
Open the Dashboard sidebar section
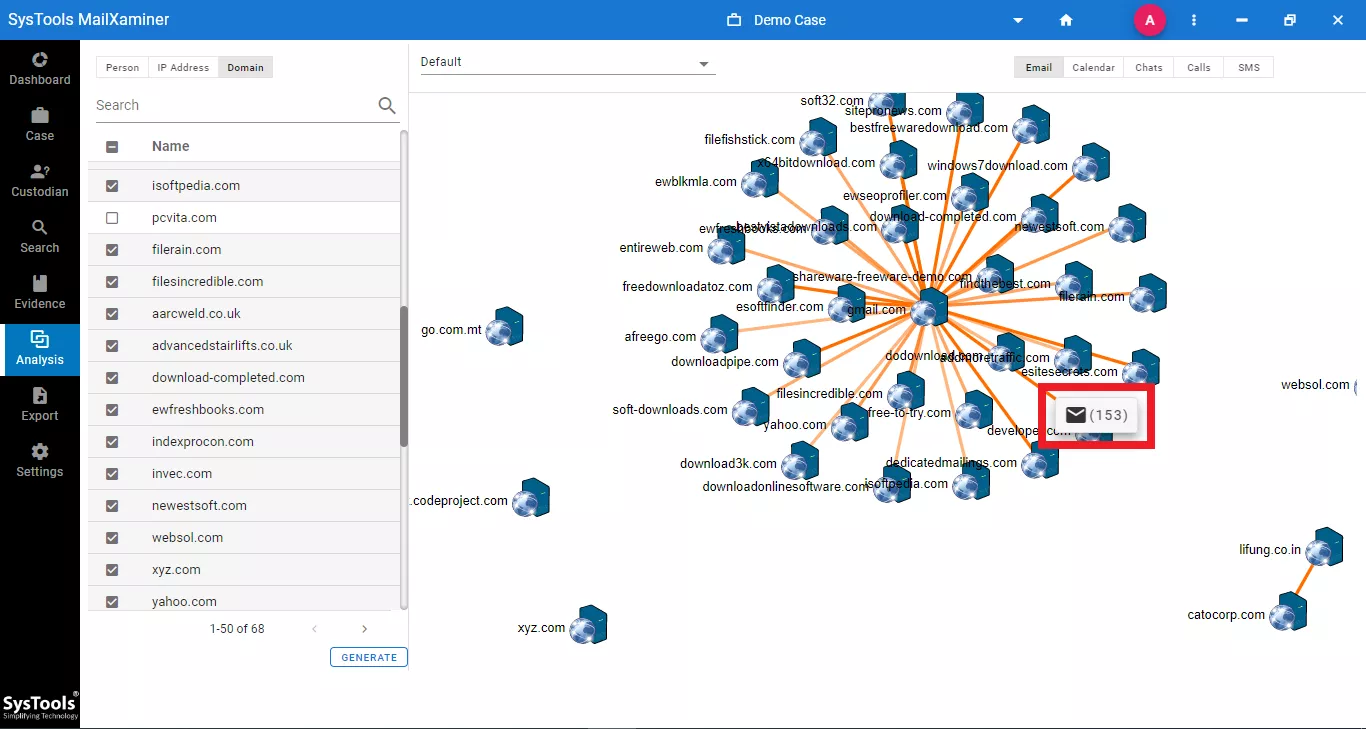(40, 68)
